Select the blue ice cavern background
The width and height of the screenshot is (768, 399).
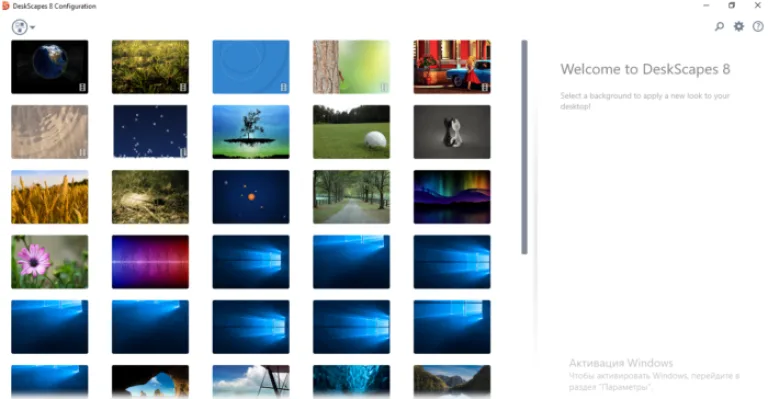tap(352, 381)
